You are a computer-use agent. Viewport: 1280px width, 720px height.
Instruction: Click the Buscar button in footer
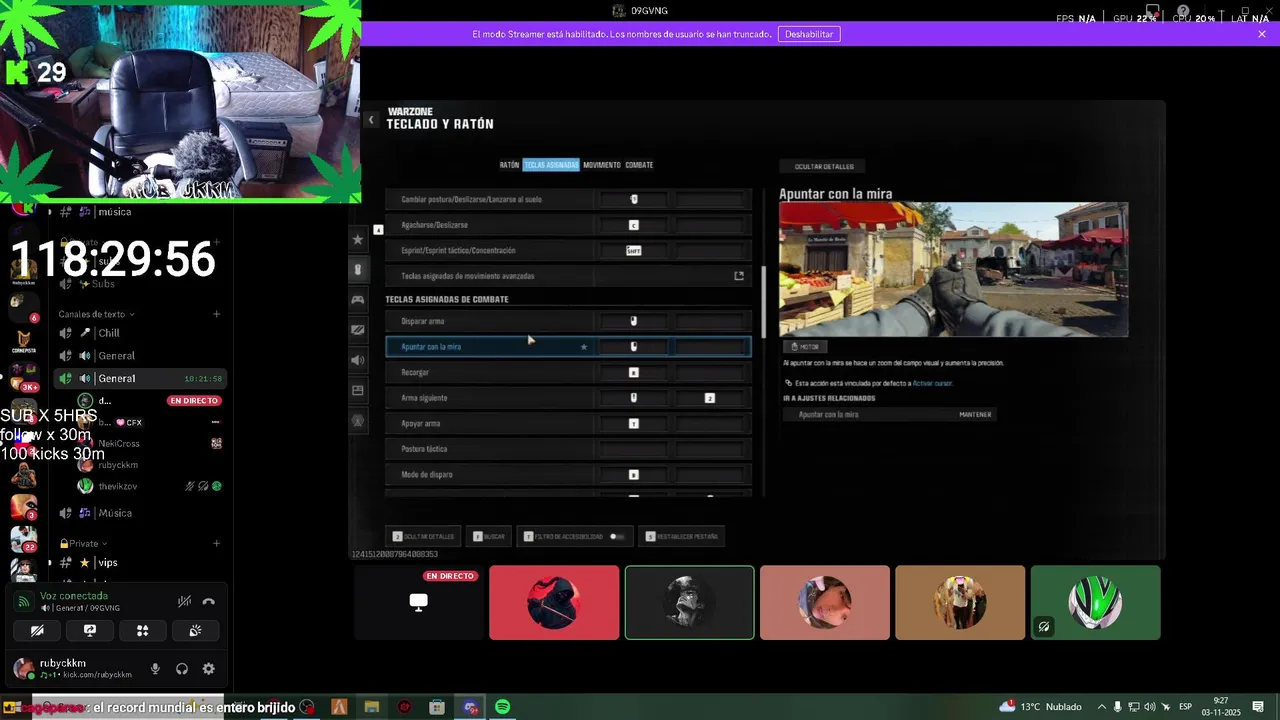pyautogui.click(x=490, y=537)
